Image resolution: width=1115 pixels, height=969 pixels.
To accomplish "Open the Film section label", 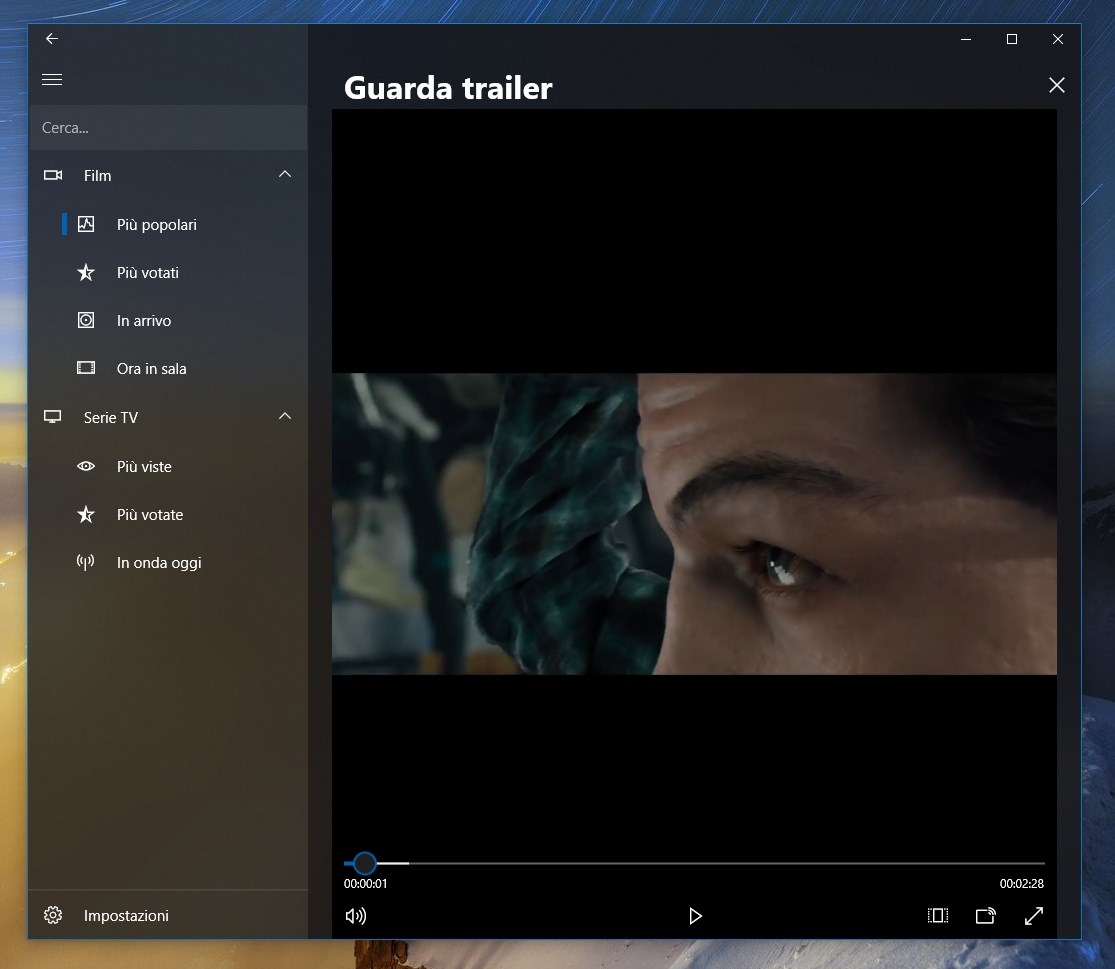I will pyautogui.click(x=97, y=176).
